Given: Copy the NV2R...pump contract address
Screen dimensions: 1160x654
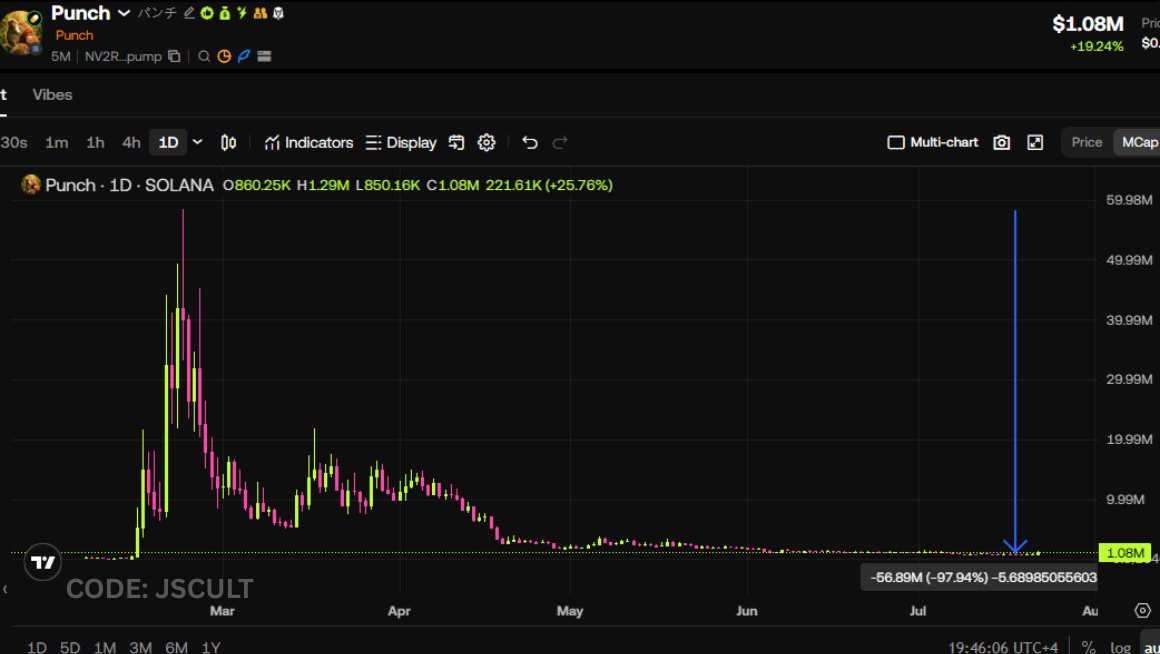Looking at the screenshot, I should click(x=175, y=56).
